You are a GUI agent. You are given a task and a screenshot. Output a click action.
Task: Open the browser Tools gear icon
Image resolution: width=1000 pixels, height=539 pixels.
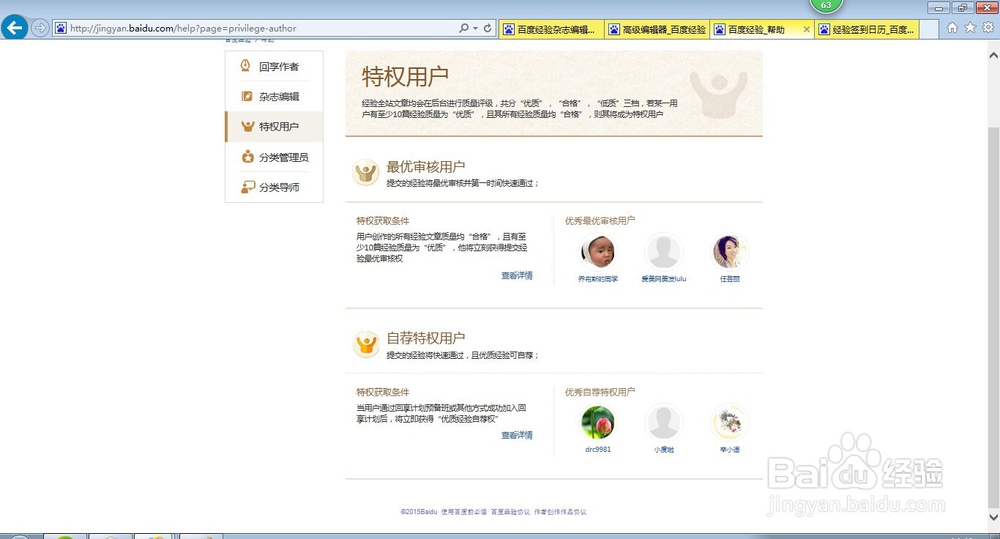pos(988,27)
